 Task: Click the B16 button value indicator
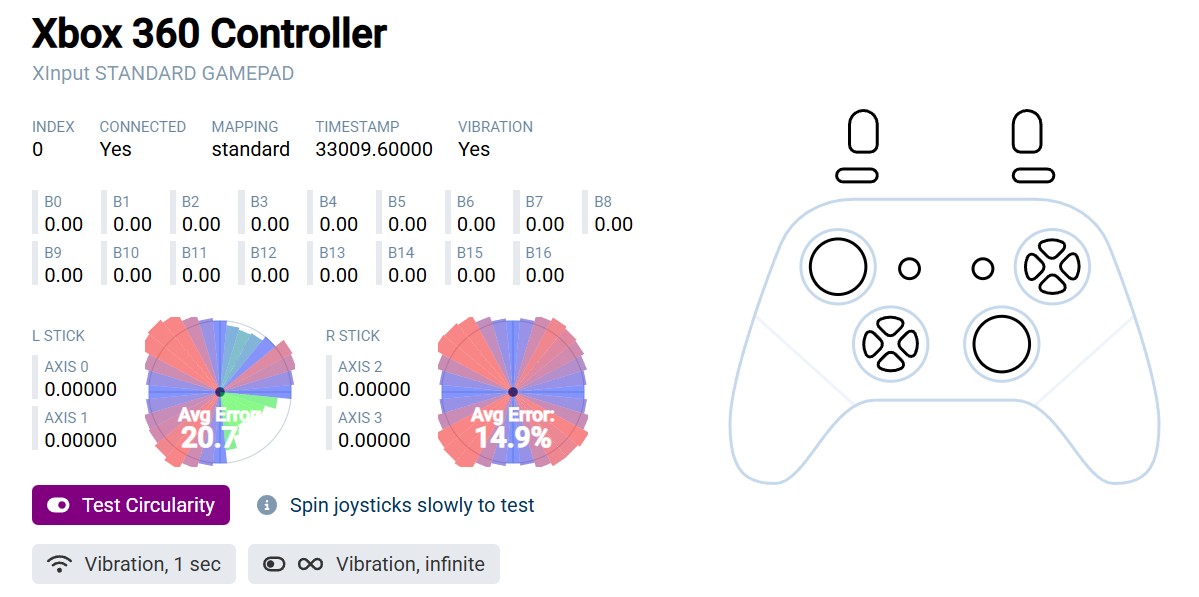pyautogui.click(x=545, y=266)
